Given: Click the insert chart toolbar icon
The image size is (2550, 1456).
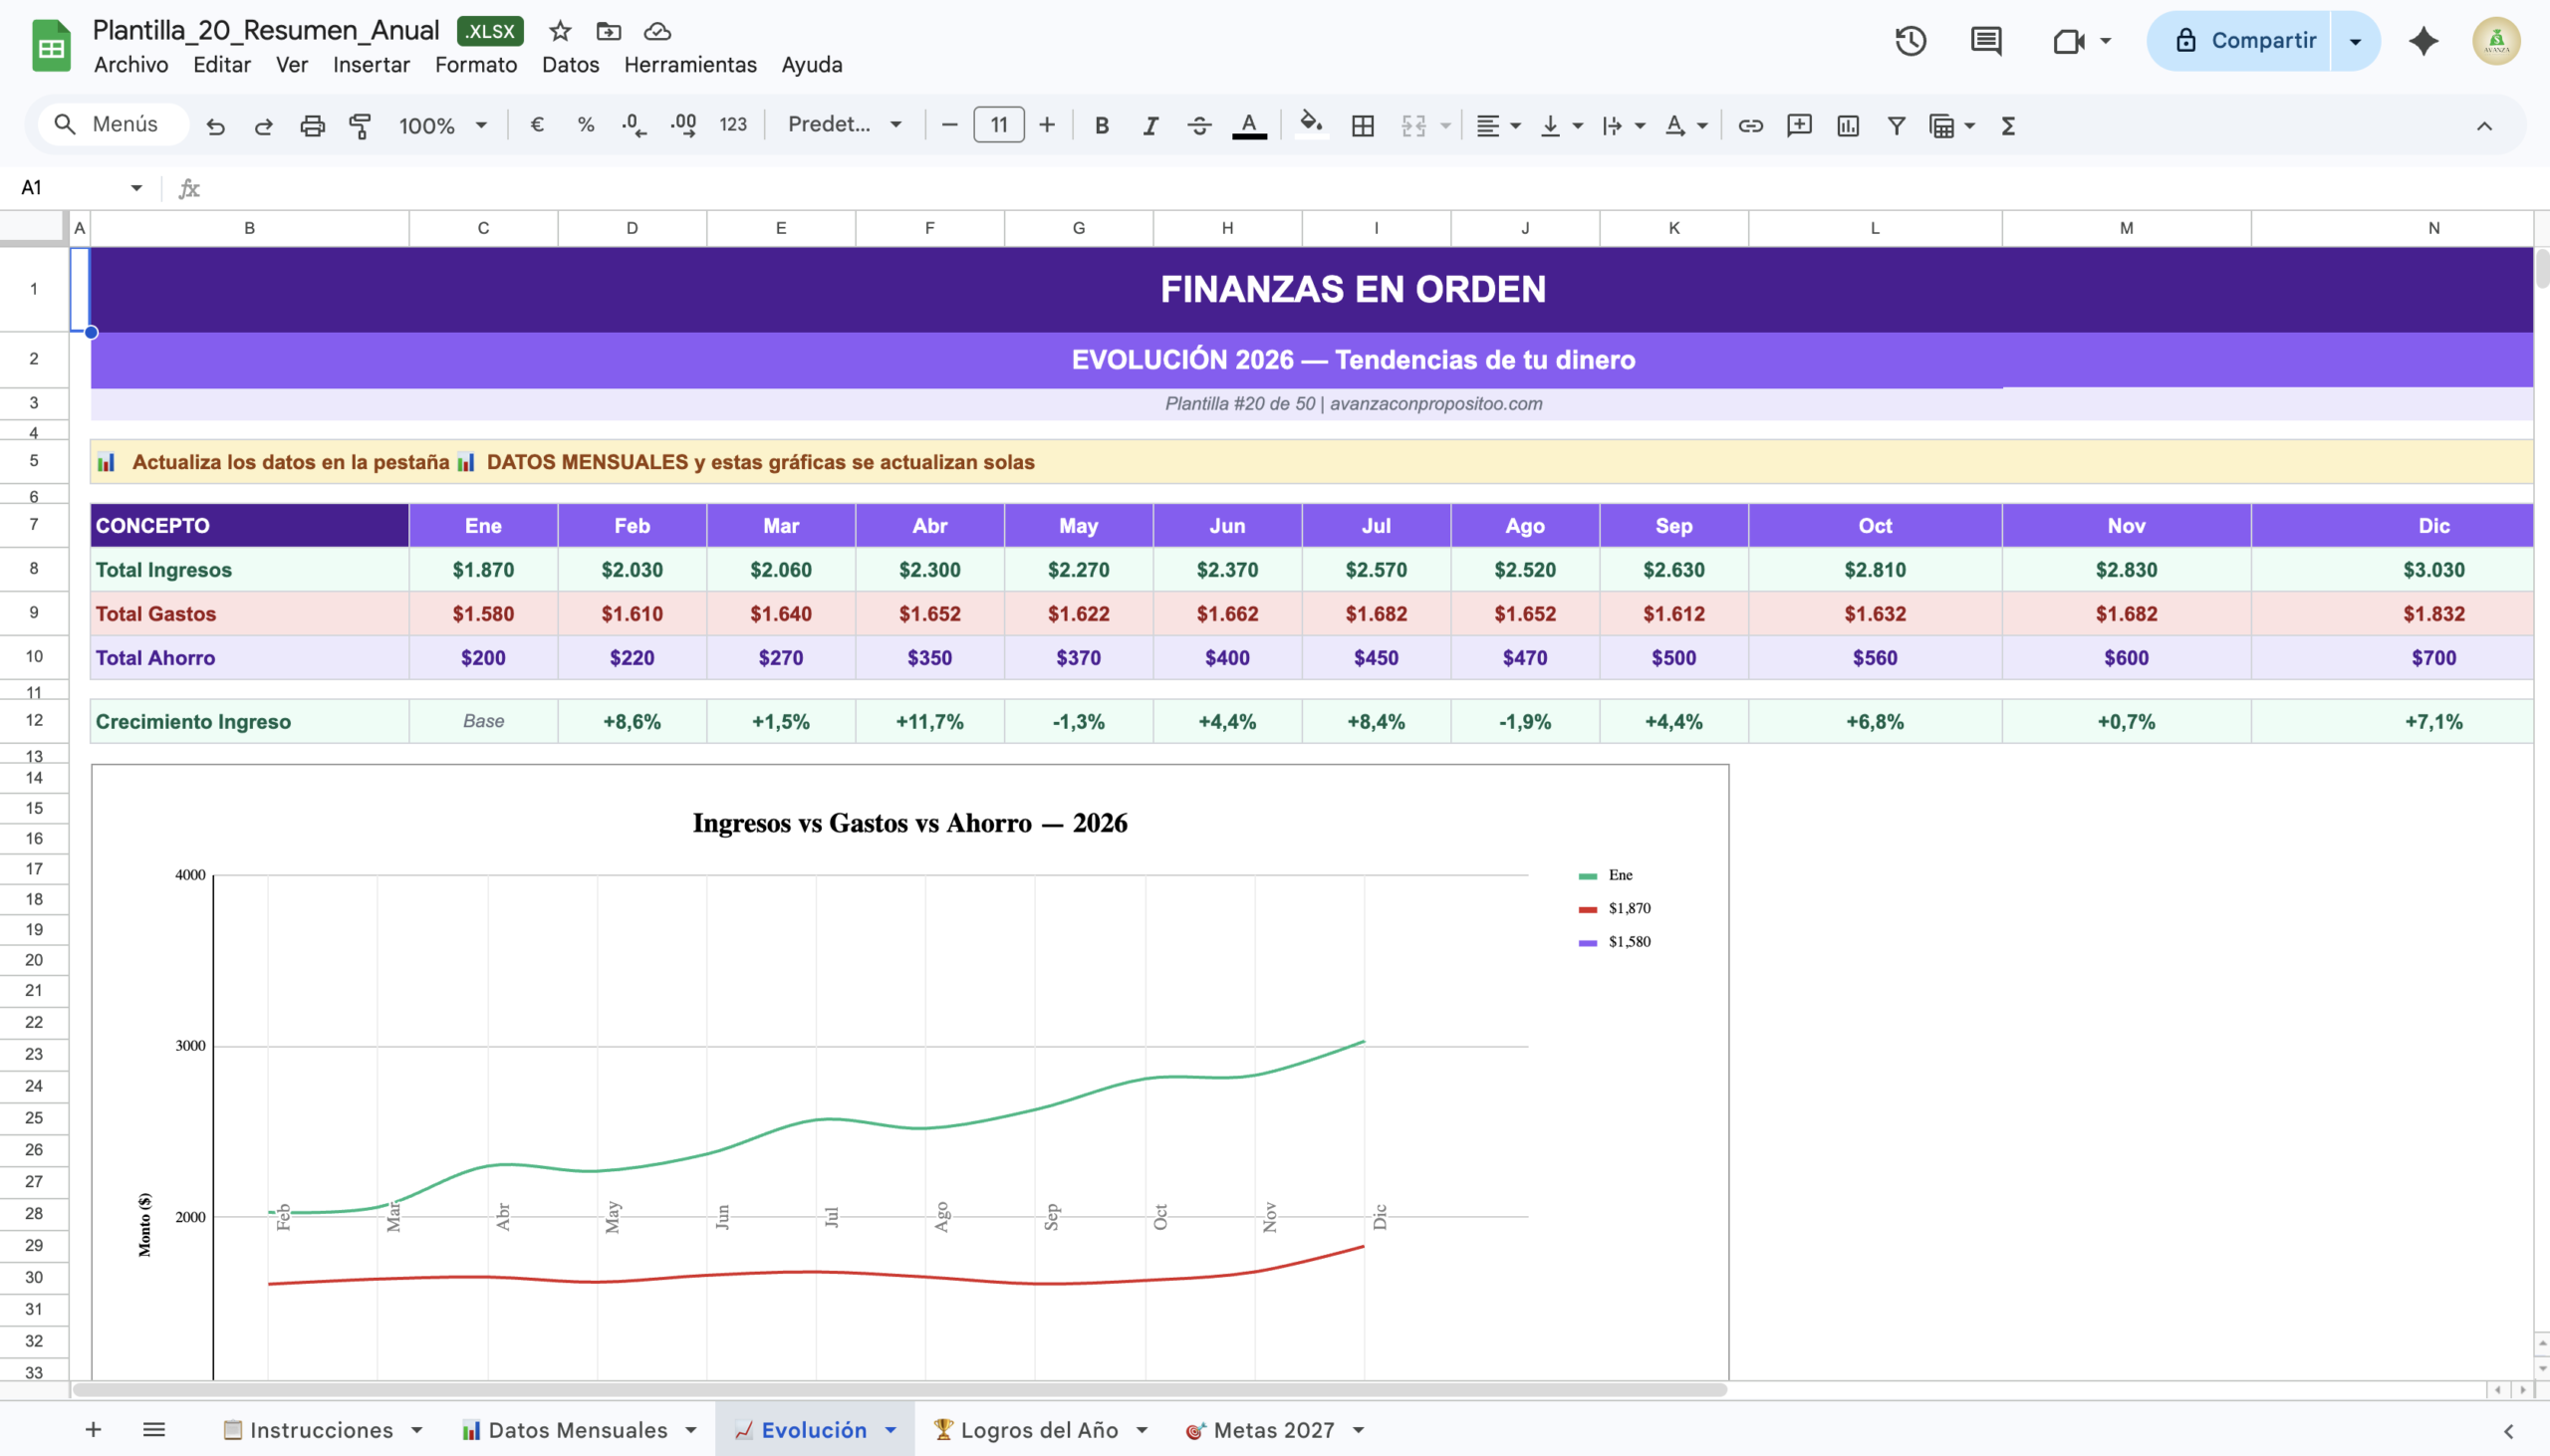Looking at the screenshot, I should (x=1847, y=125).
